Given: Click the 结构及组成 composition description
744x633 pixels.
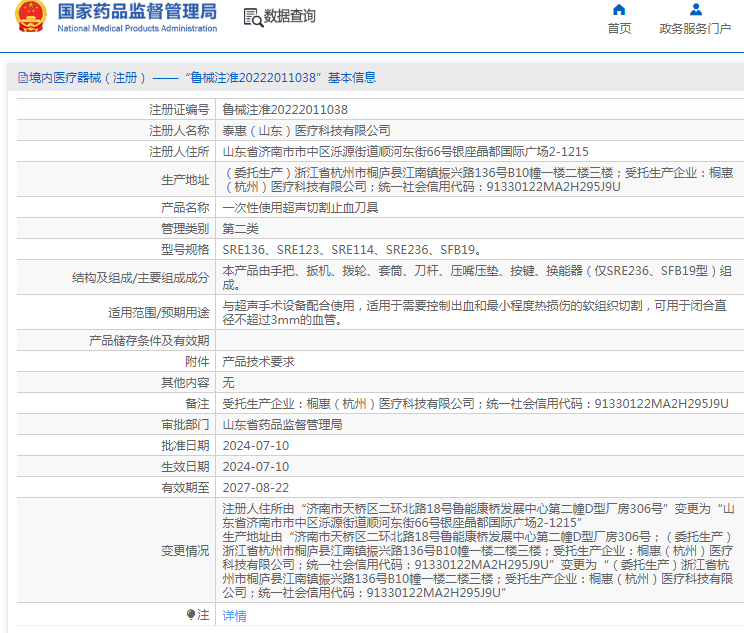Looking at the screenshot, I should click(x=477, y=278).
